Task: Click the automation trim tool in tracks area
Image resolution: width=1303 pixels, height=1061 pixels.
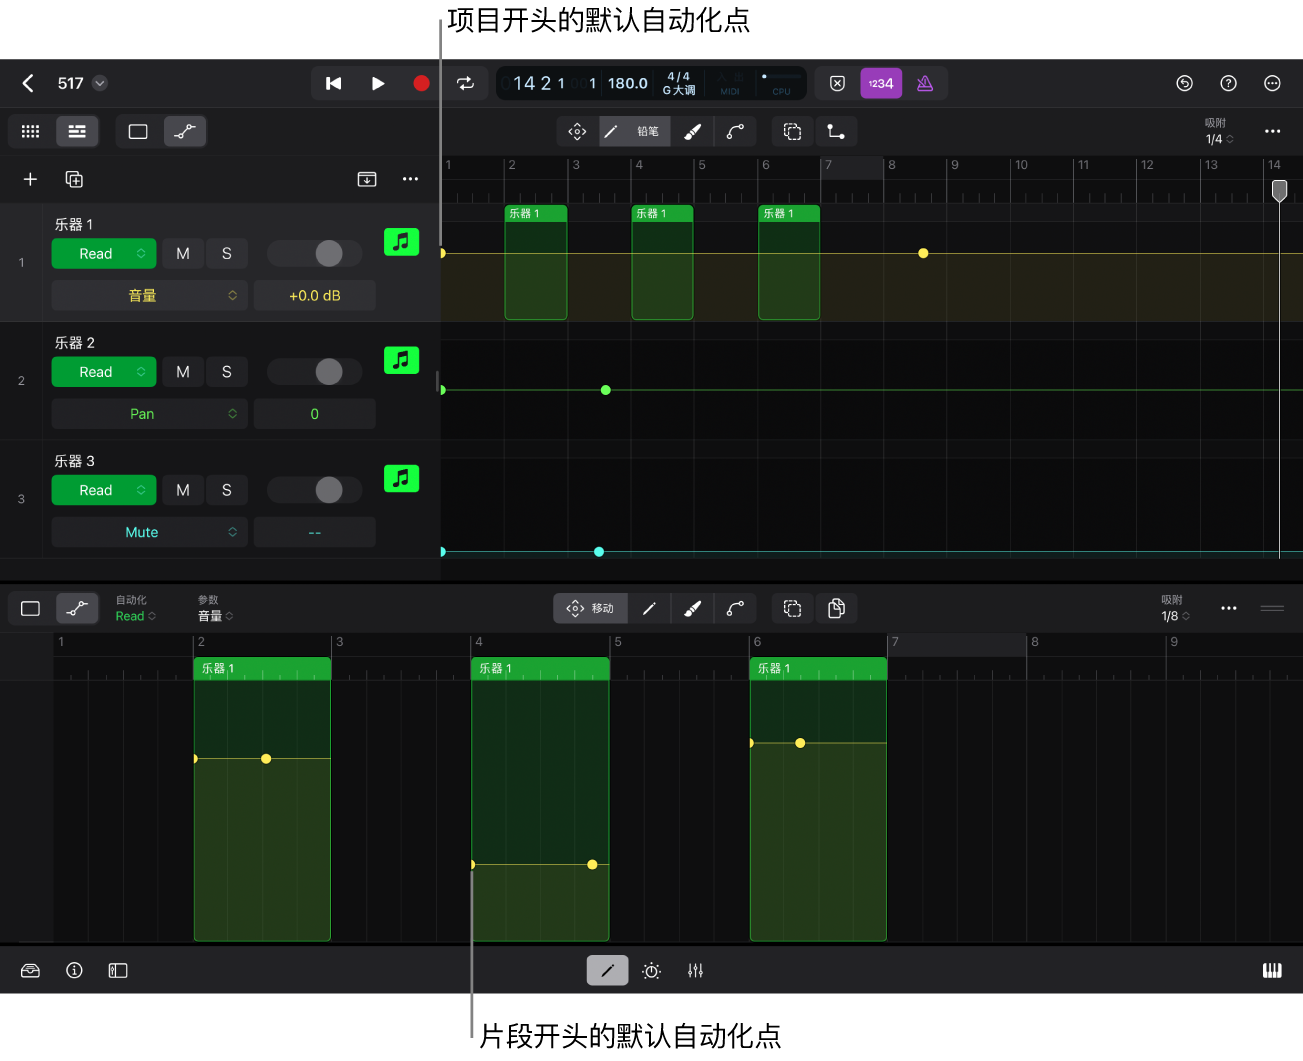Action: tap(836, 131)
